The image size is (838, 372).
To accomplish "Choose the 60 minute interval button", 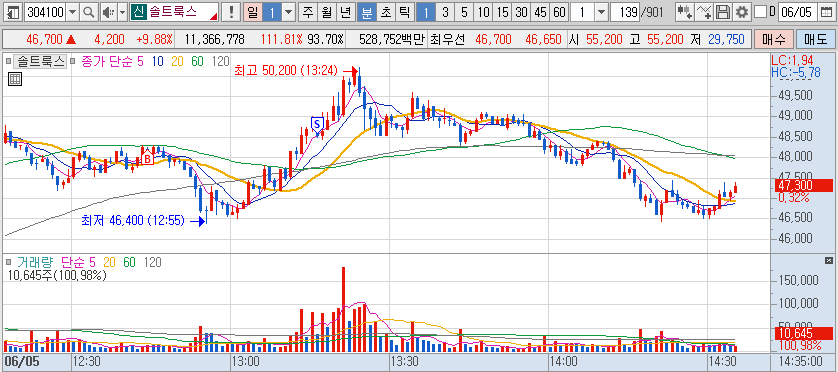I will click(560, 12).
